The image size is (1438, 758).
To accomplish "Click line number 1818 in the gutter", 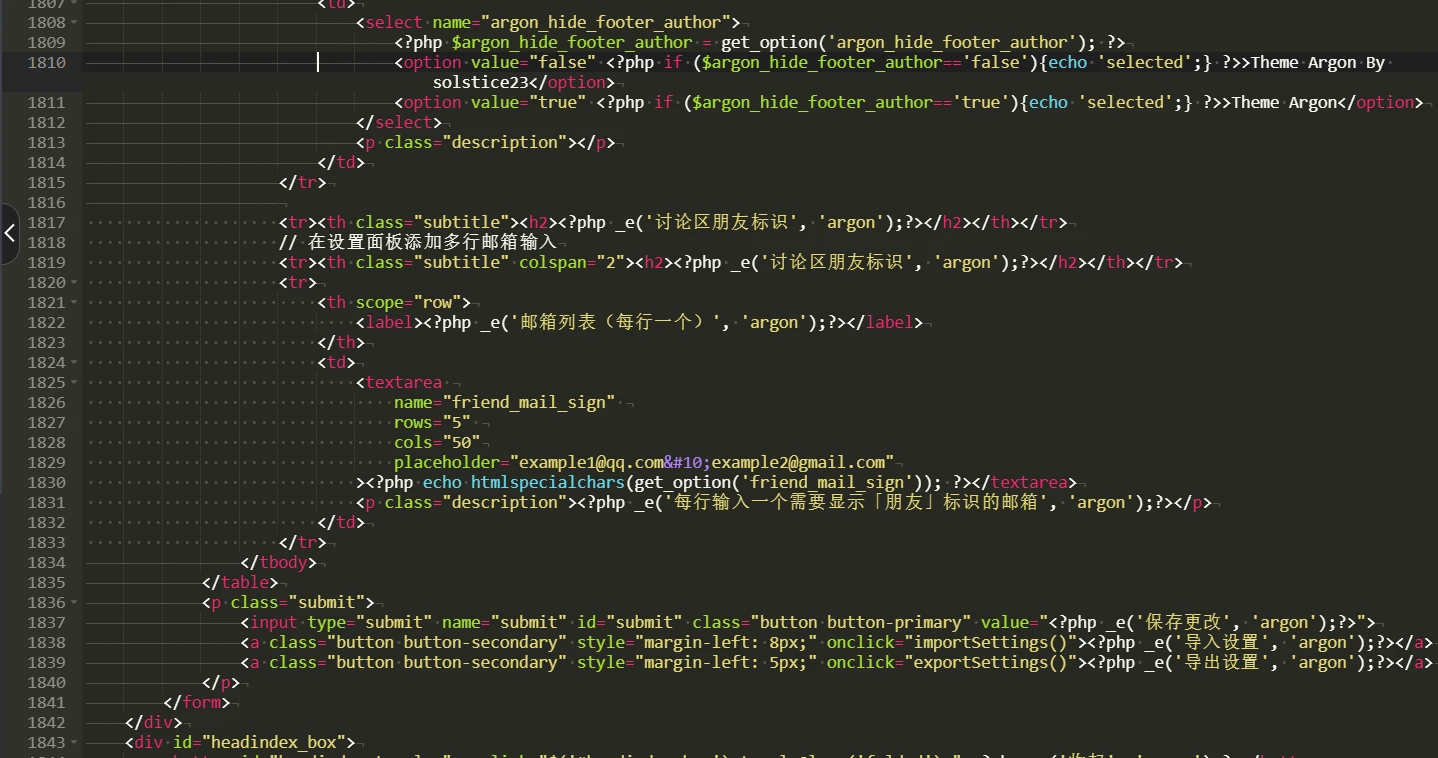I will (x=46, y=242).
